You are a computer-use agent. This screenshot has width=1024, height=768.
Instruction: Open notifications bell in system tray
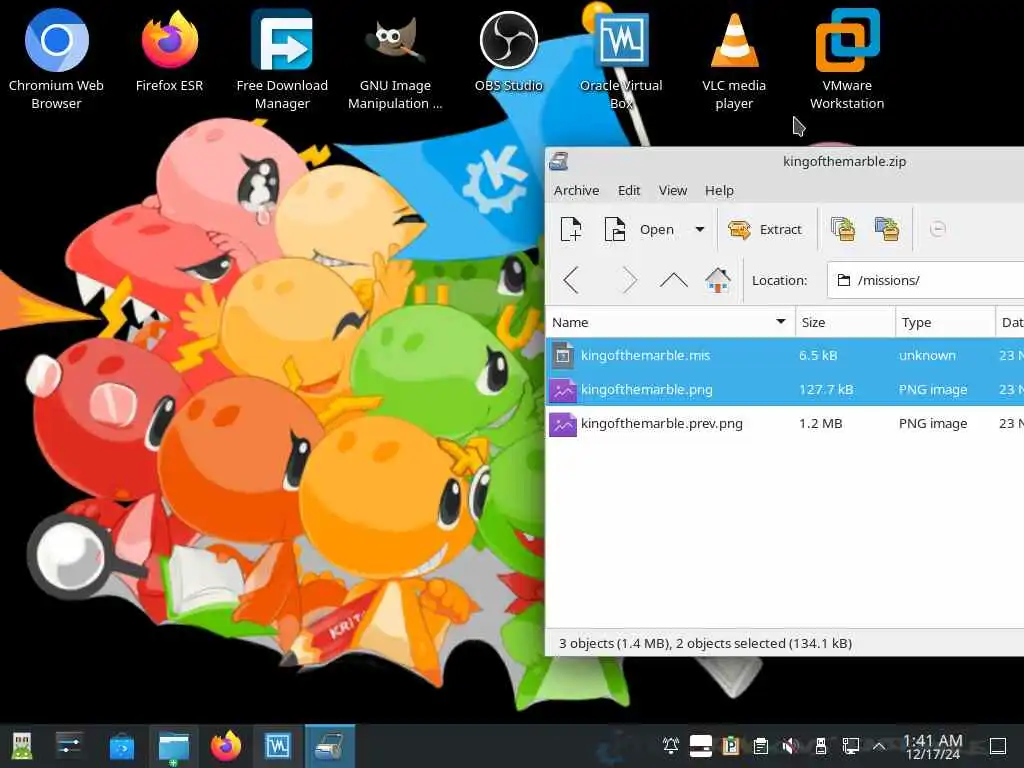tap(671, 746)
